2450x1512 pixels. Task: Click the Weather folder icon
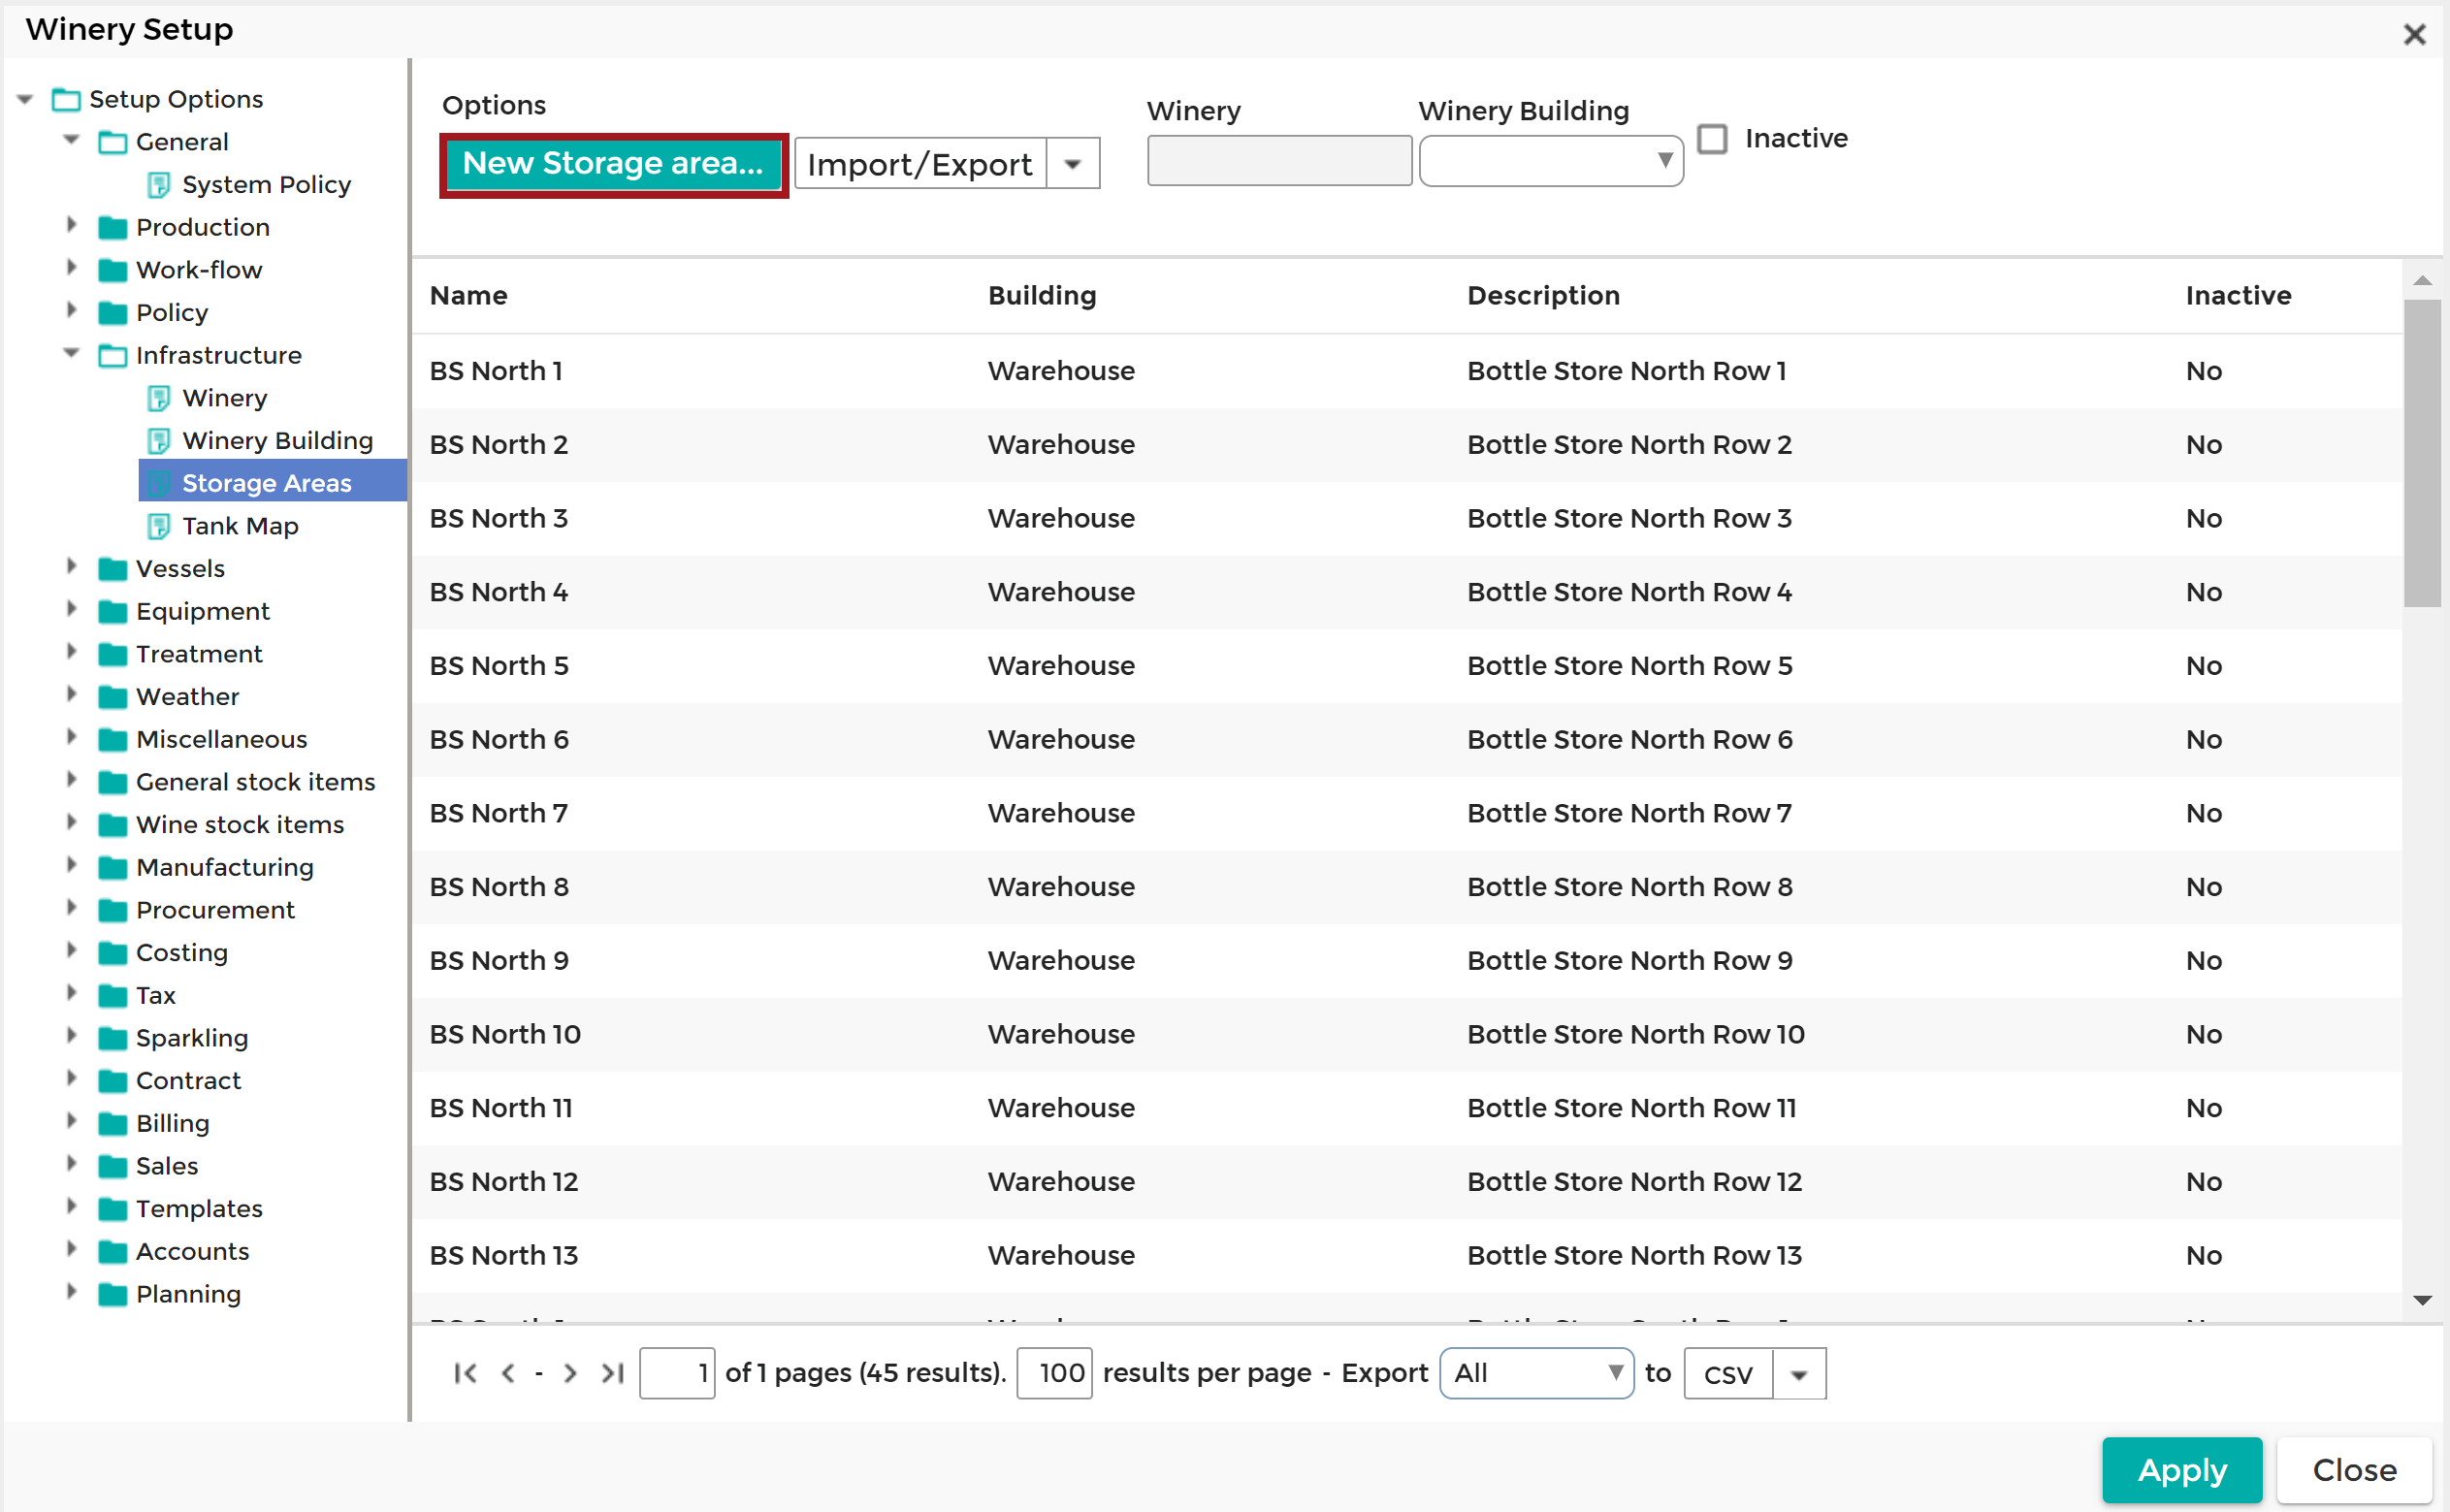coord(113,697)
